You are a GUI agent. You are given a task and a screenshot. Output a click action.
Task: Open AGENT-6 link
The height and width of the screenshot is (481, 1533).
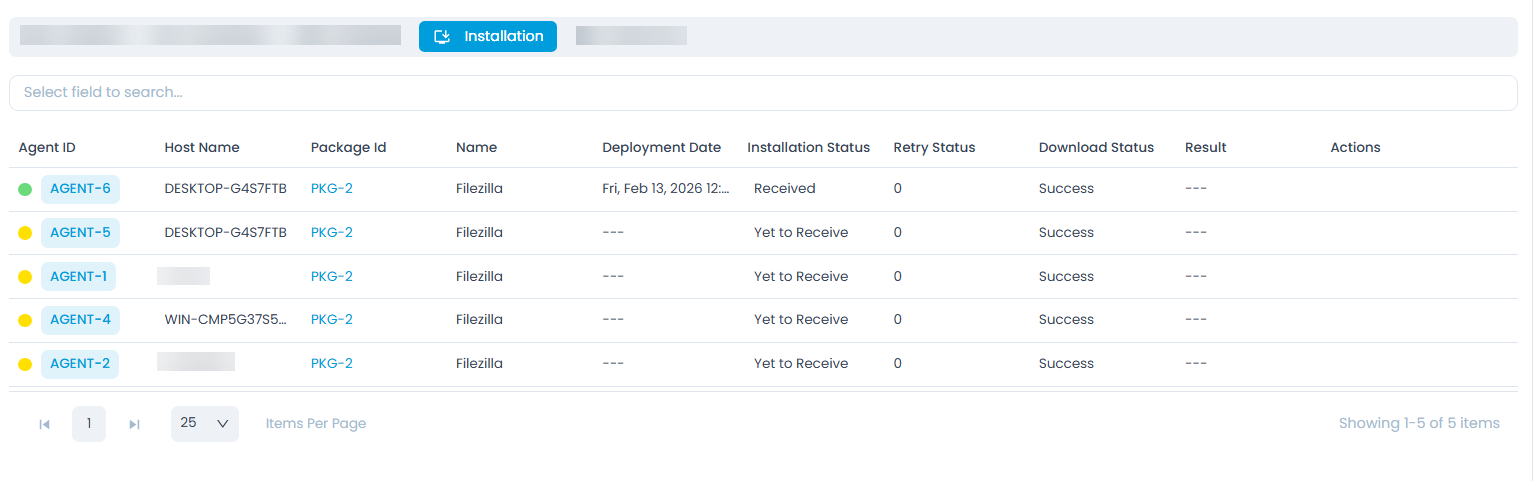[80, 189]
